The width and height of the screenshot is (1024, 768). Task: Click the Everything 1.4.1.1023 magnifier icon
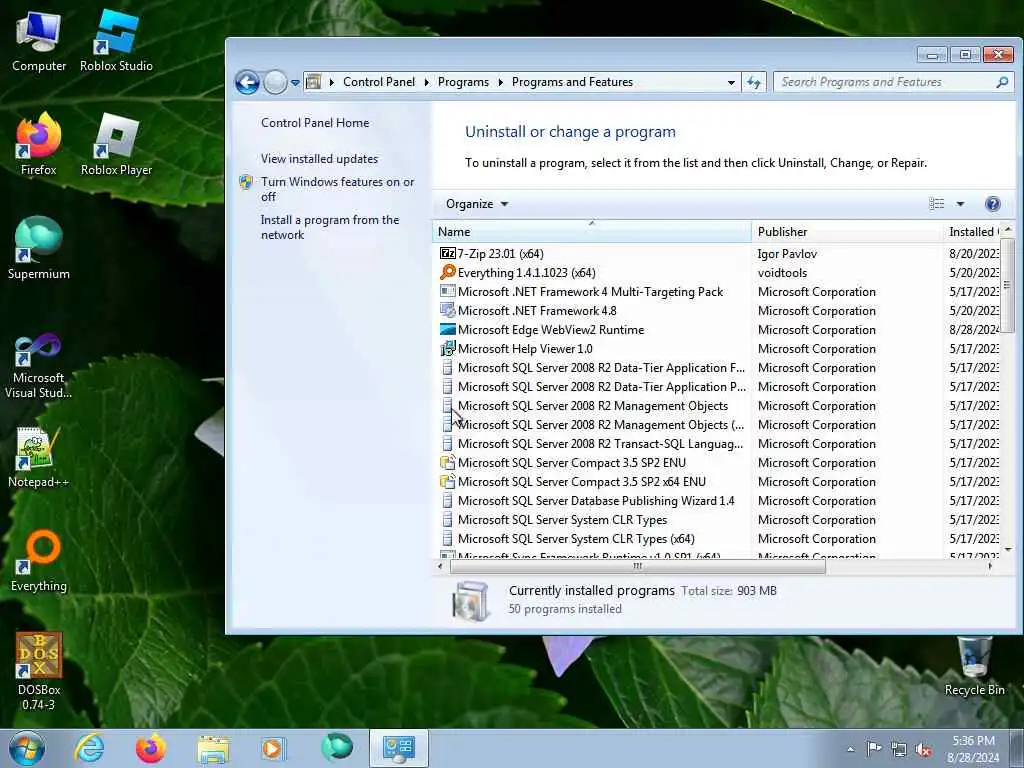coord(447,272)
